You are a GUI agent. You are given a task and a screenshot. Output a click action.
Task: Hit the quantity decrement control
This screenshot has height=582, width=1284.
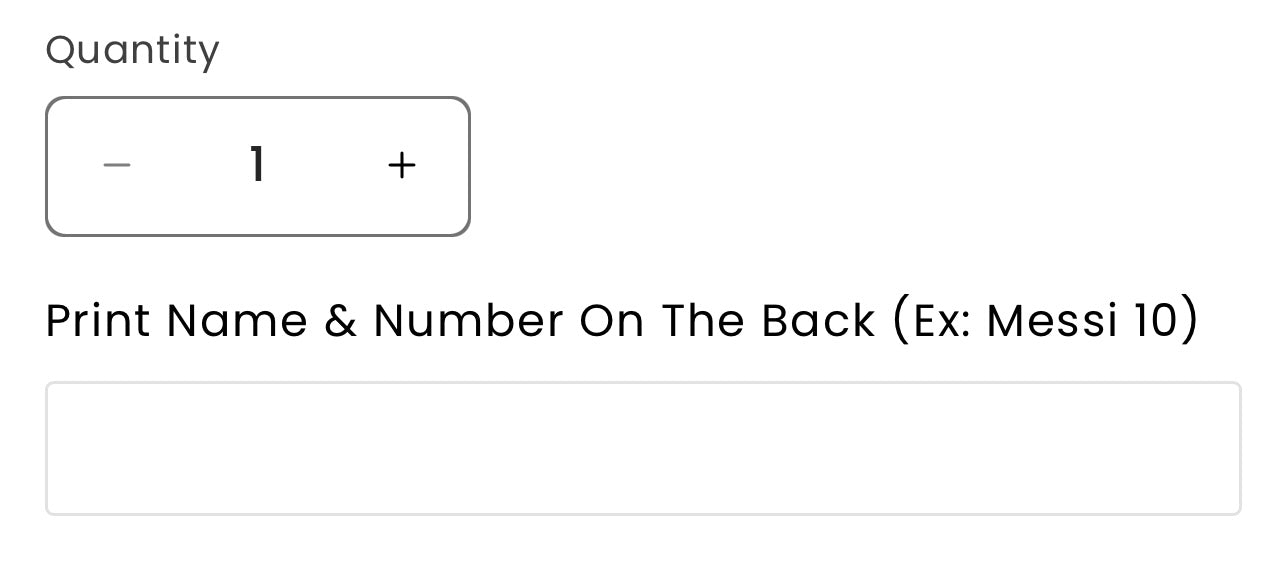(117, 165)
